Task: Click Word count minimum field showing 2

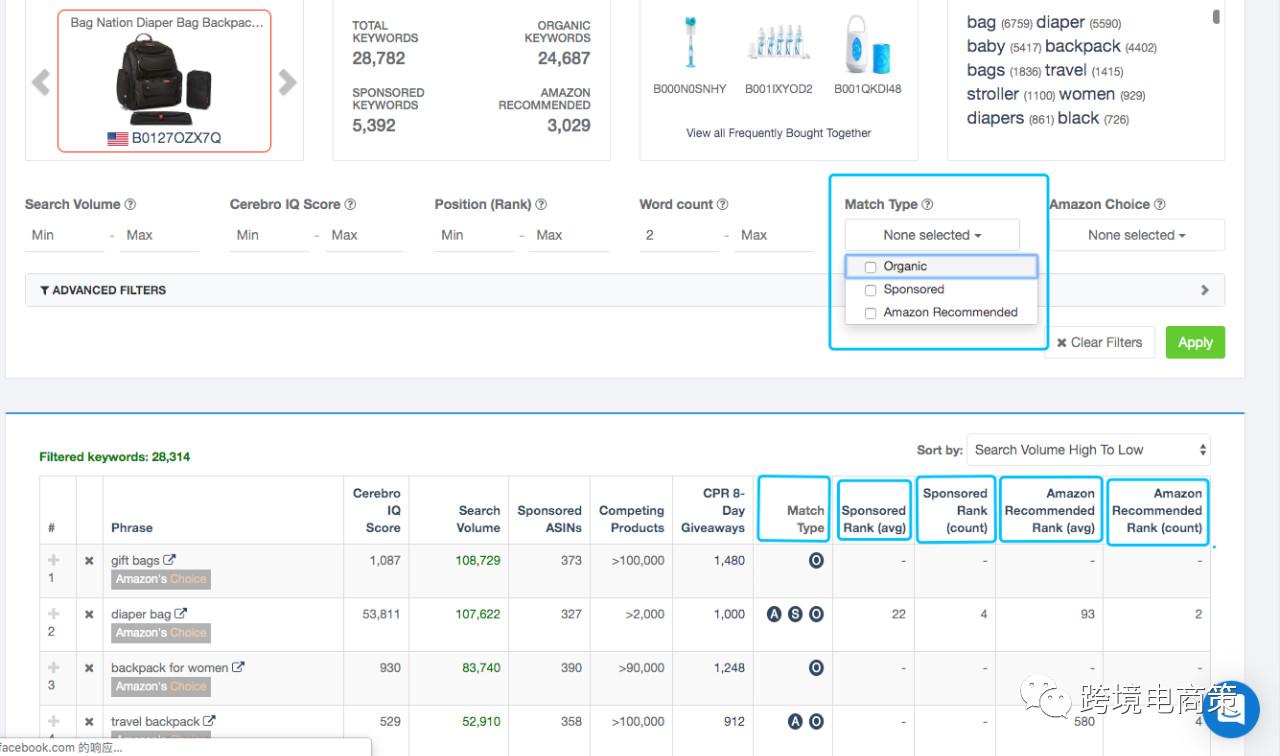Action: 679,235
